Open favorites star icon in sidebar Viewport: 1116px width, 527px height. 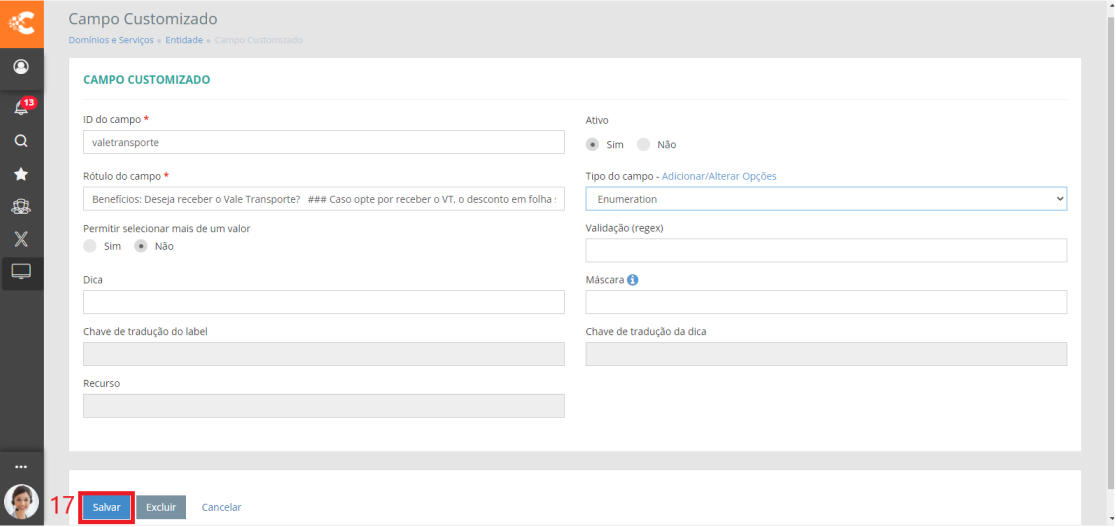coord(21,174)
